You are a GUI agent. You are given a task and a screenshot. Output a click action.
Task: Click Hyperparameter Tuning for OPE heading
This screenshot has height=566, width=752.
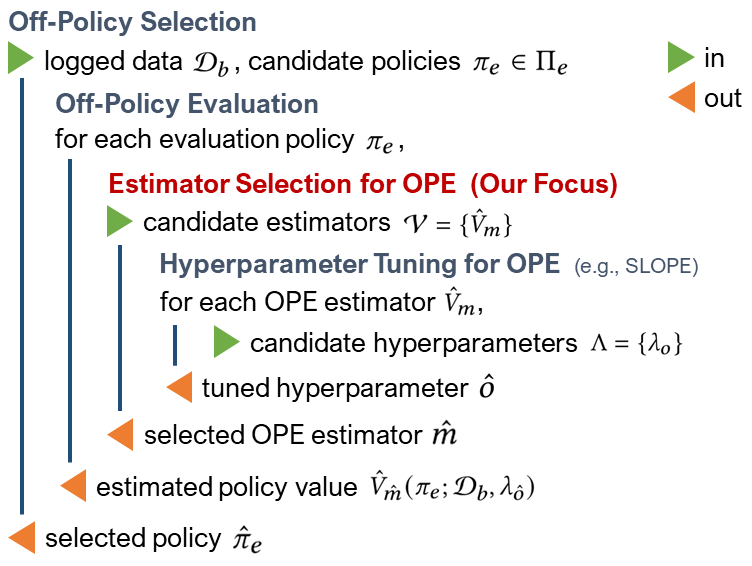[360, 264]
